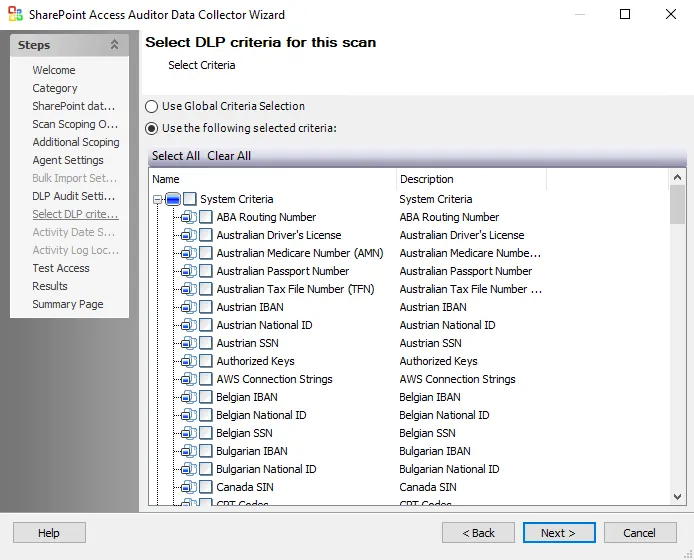
Task: Check the Canada SIN checkbox
Action: 205,487
